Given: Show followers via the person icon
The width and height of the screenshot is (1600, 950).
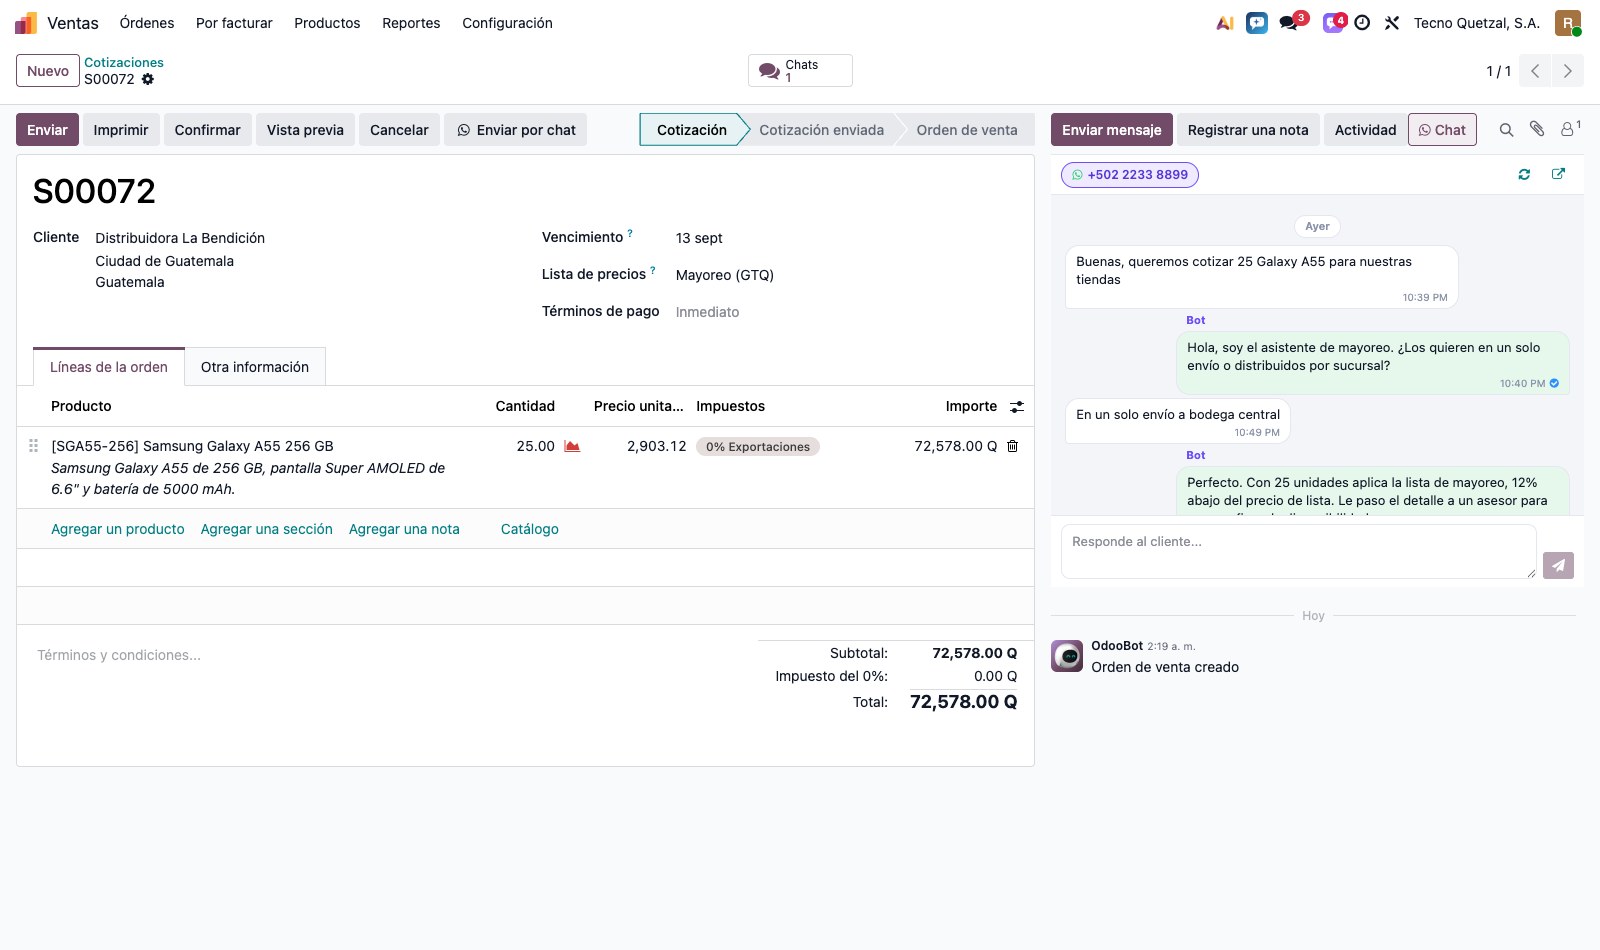Looking at the screenshot, I should click(x=1570, y=129).
